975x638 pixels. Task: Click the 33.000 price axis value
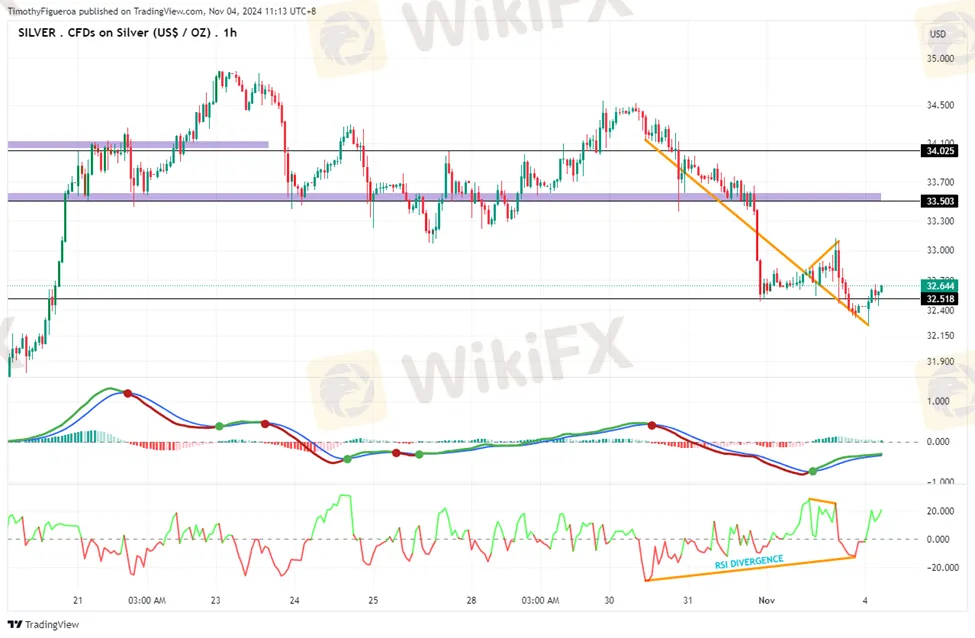click(x=940, y=250)
